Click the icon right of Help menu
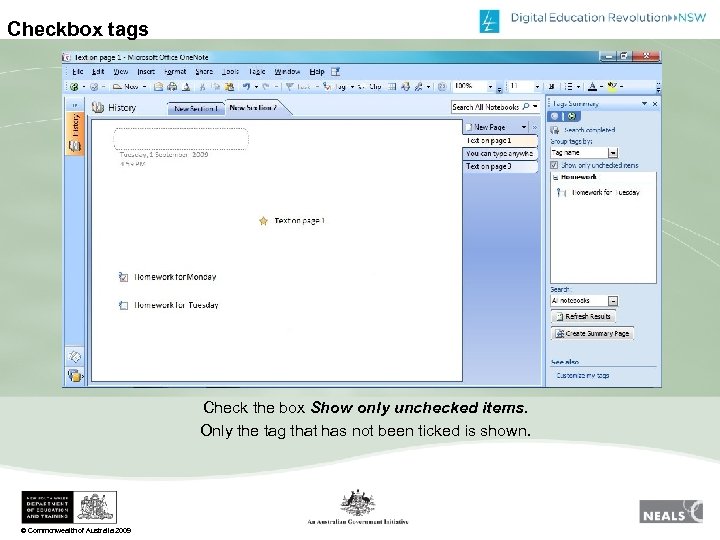Screen dimensions: 720x540 (x=336, y=72)
